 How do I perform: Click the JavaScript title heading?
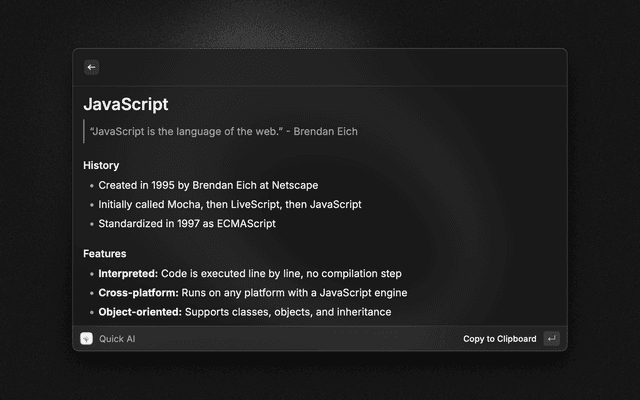[x=126, y=104]
